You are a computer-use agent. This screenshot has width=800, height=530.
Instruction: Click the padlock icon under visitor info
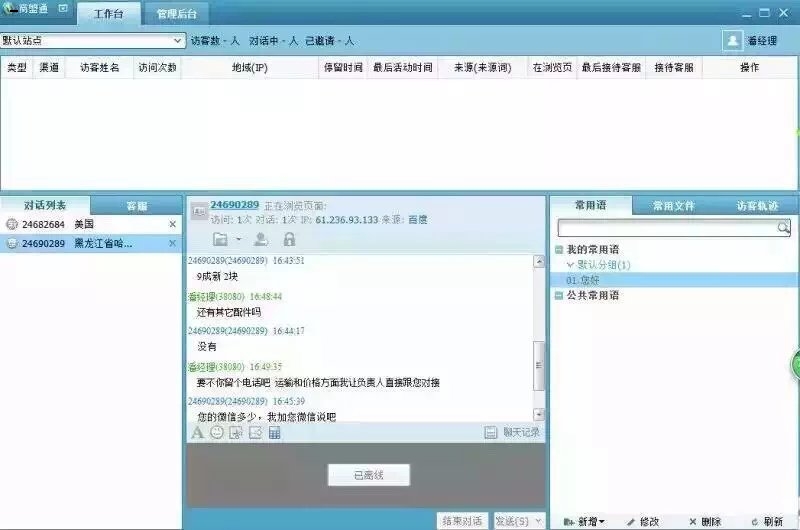(x=289, y=240)
